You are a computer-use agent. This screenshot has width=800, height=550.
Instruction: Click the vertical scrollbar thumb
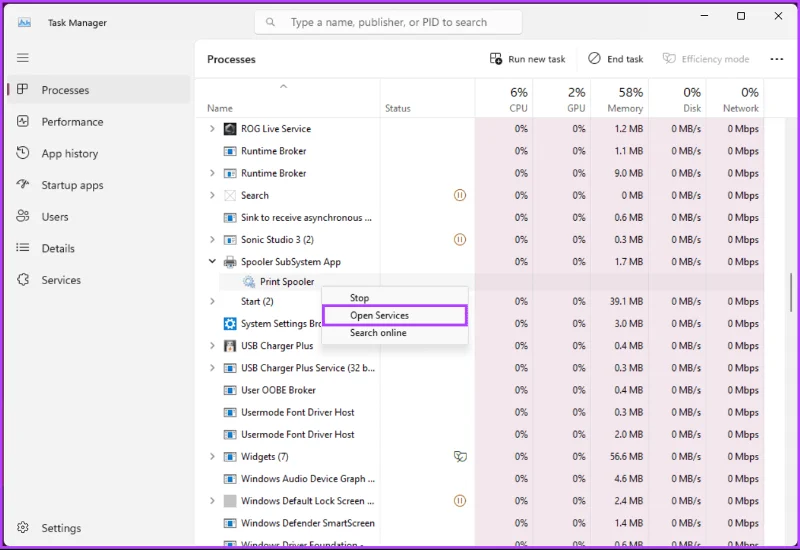point(791,293)
